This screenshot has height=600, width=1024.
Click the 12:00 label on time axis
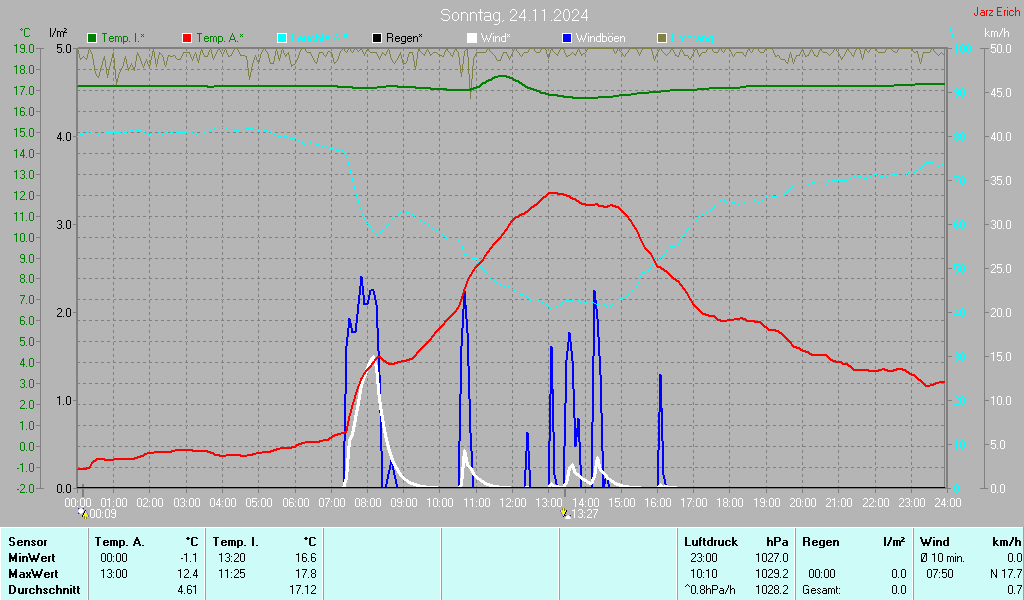click(x=513, y=502)
